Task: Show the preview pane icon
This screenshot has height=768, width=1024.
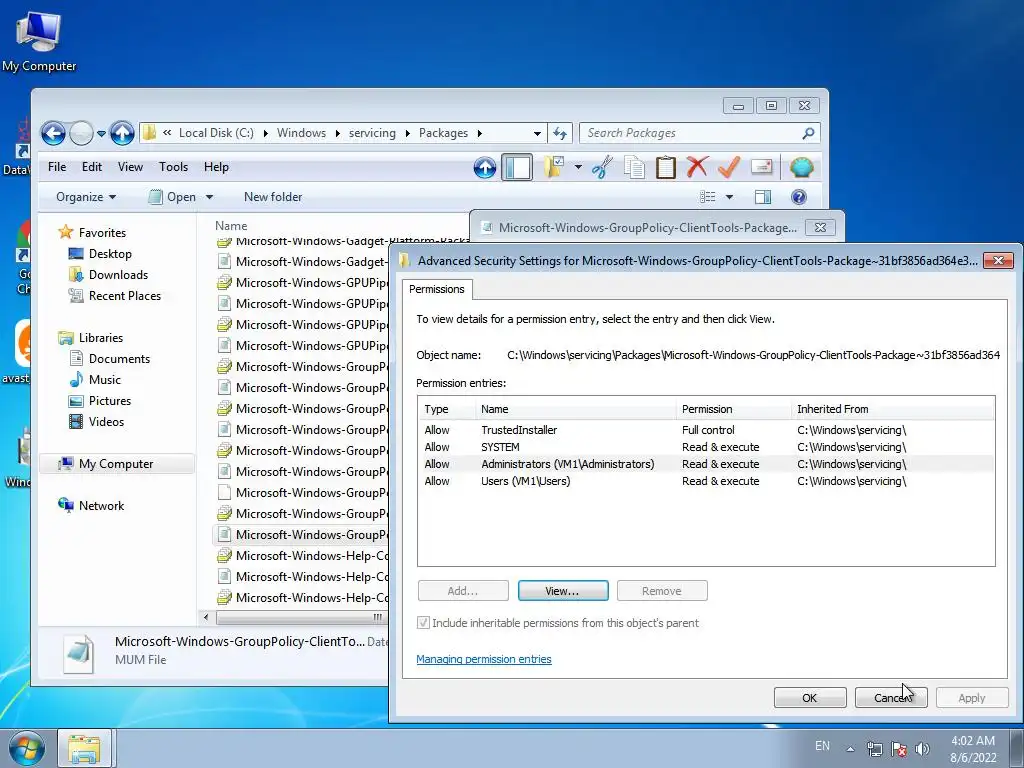Action: click(763, 197)
